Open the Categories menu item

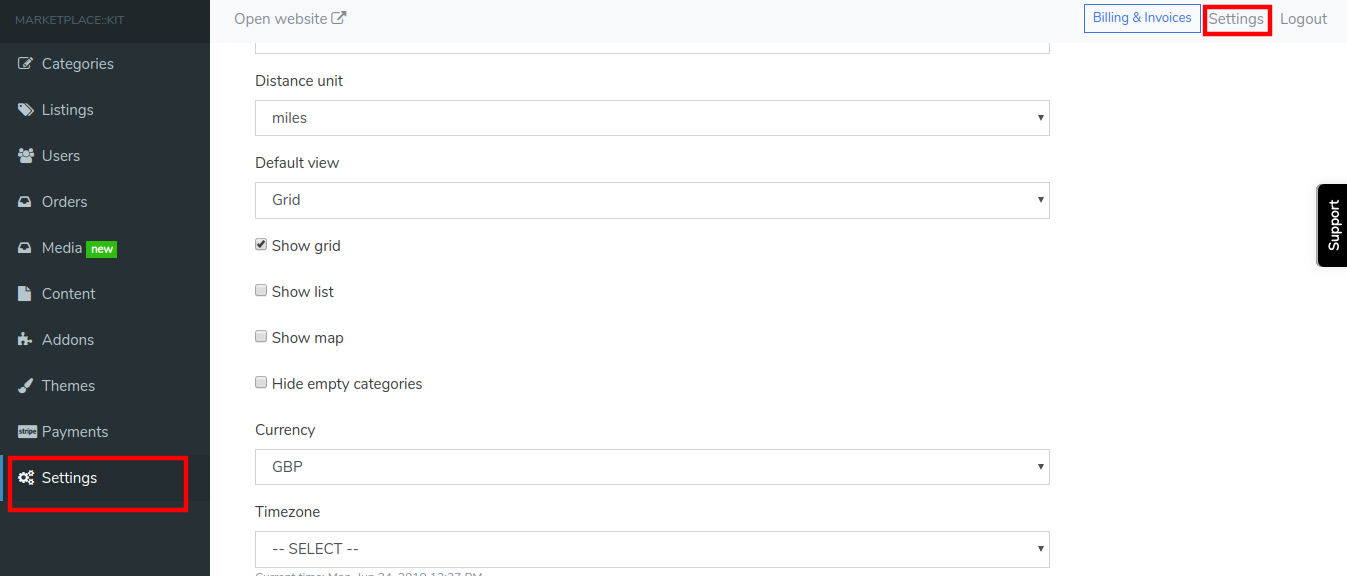[78, 64]
